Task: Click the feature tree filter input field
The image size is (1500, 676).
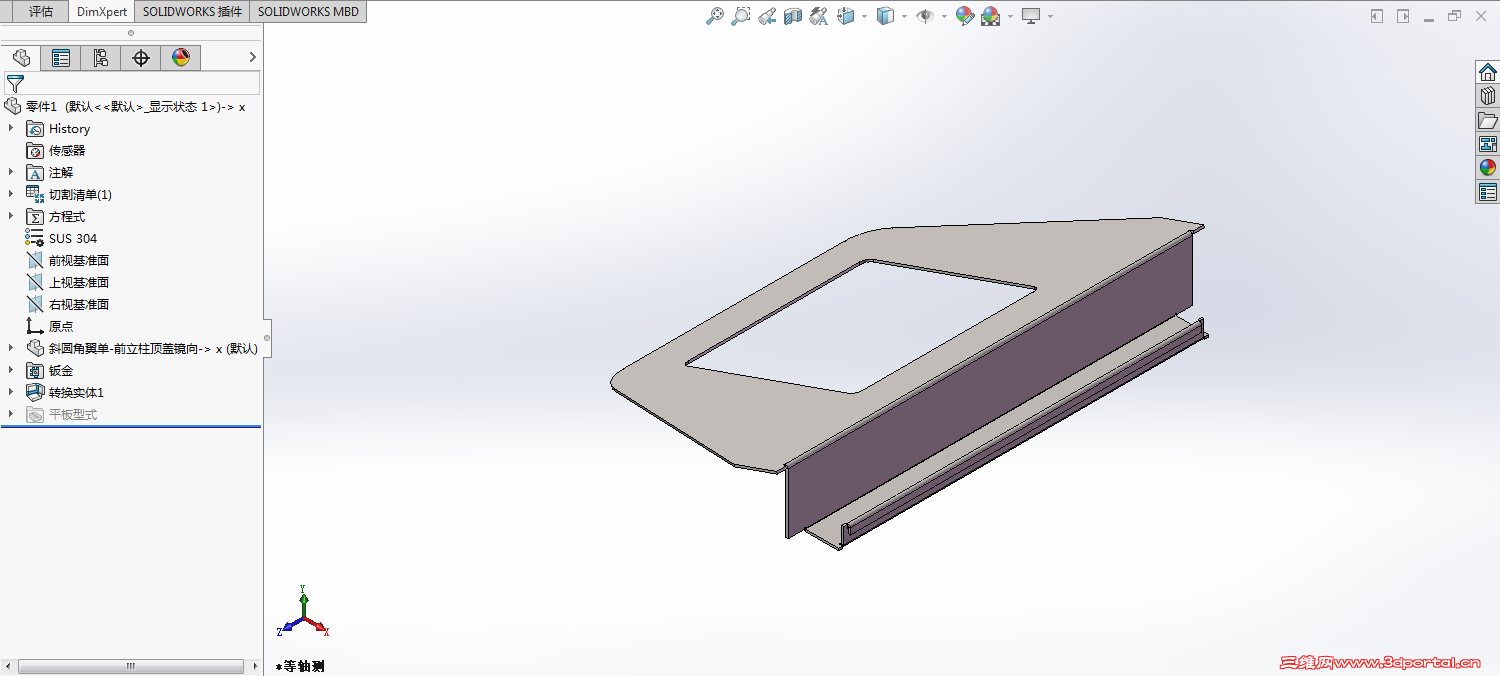Action: click(x=132, y=83)
